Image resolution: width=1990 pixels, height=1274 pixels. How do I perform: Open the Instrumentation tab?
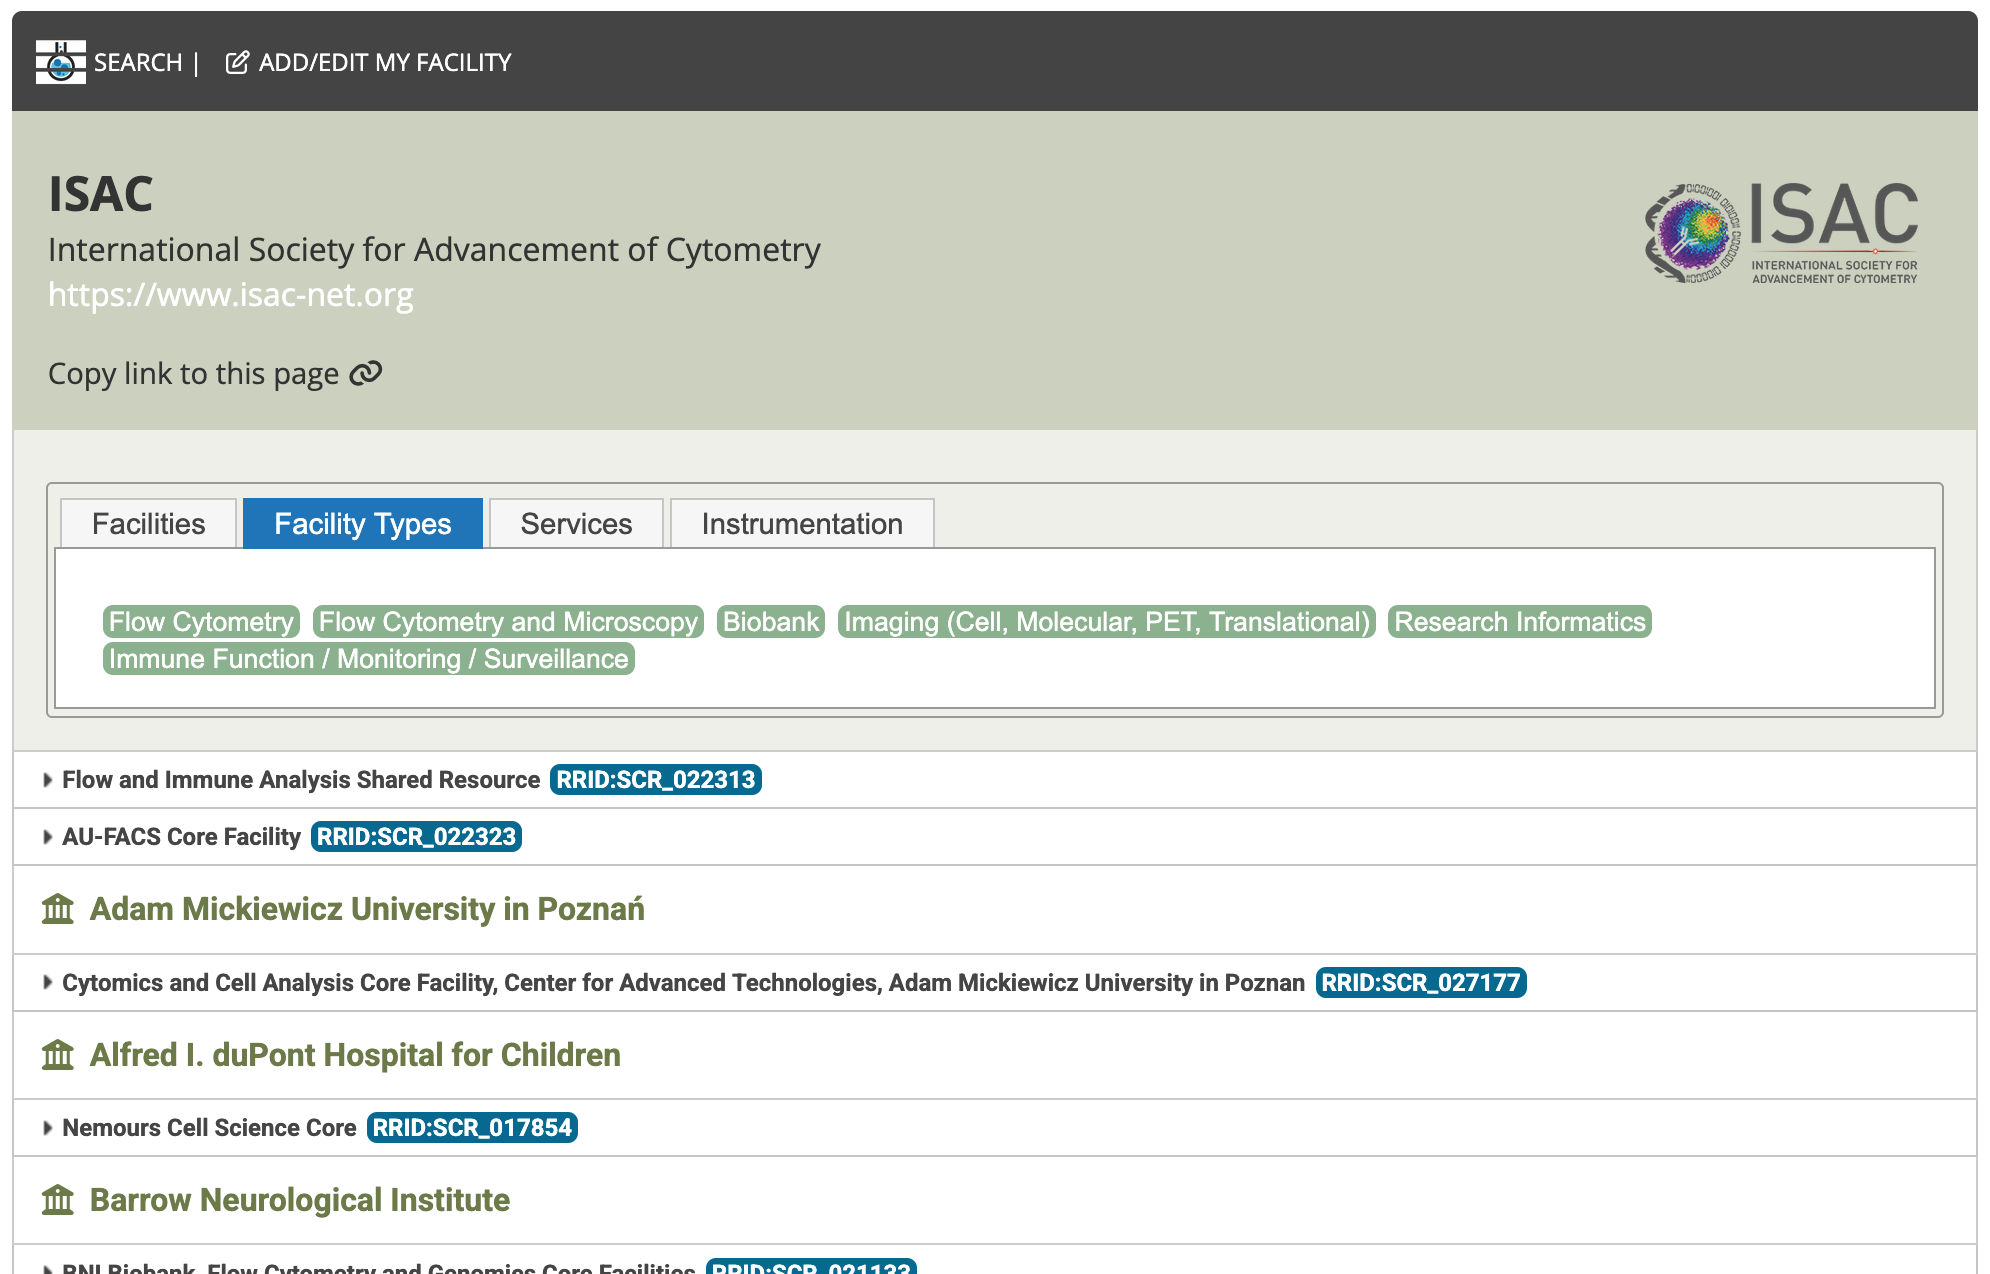click(x=802, y=524)
